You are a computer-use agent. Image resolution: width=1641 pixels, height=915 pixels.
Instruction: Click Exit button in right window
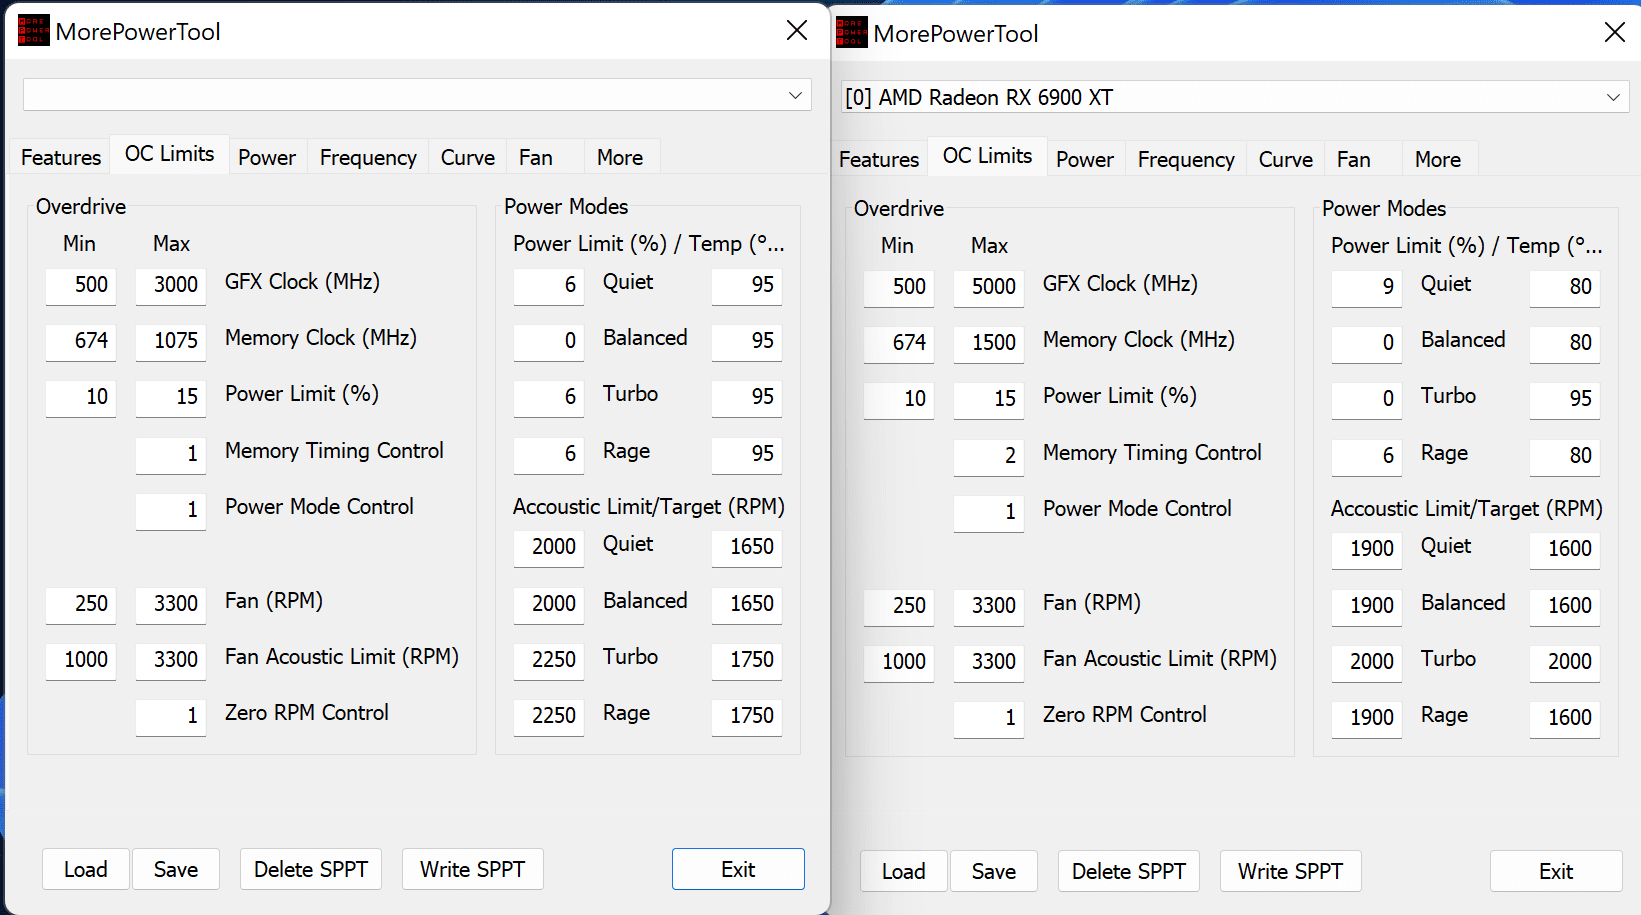(x=1556, y=871)
